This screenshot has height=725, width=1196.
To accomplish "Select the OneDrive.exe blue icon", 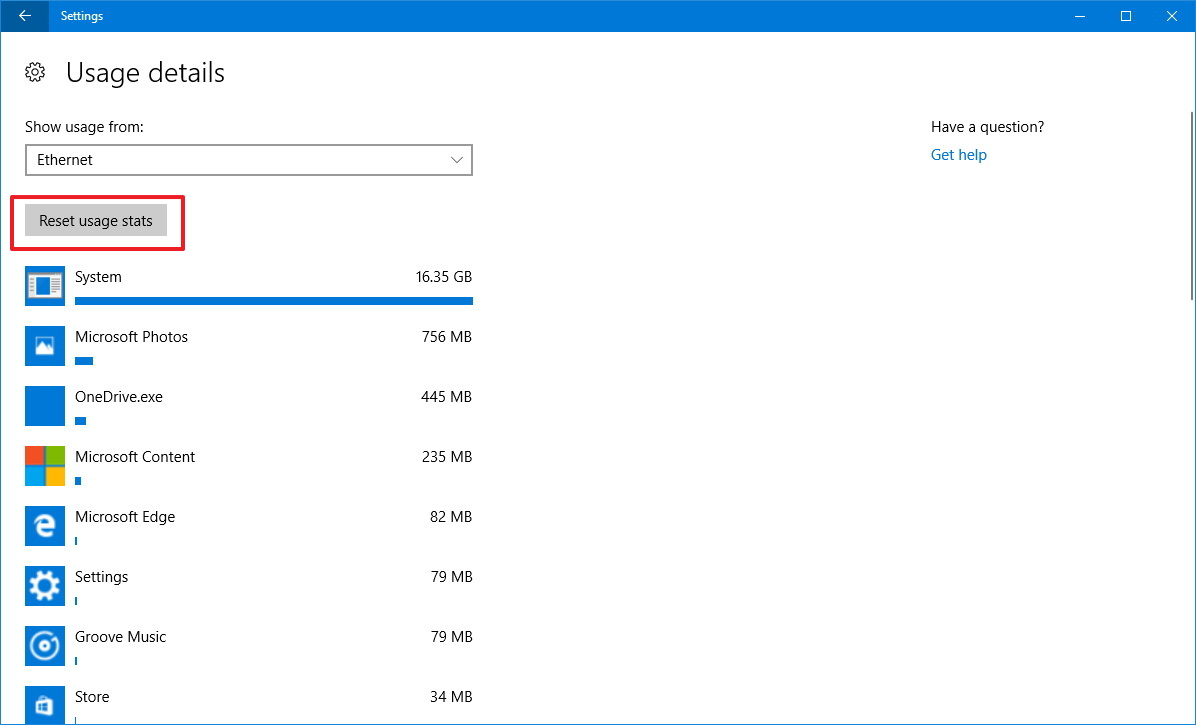I will [45, 406].
